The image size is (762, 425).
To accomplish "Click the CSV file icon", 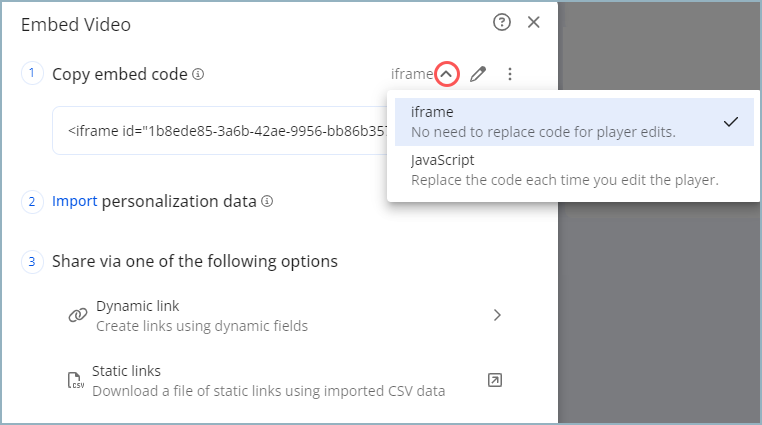I will point(75,380).
